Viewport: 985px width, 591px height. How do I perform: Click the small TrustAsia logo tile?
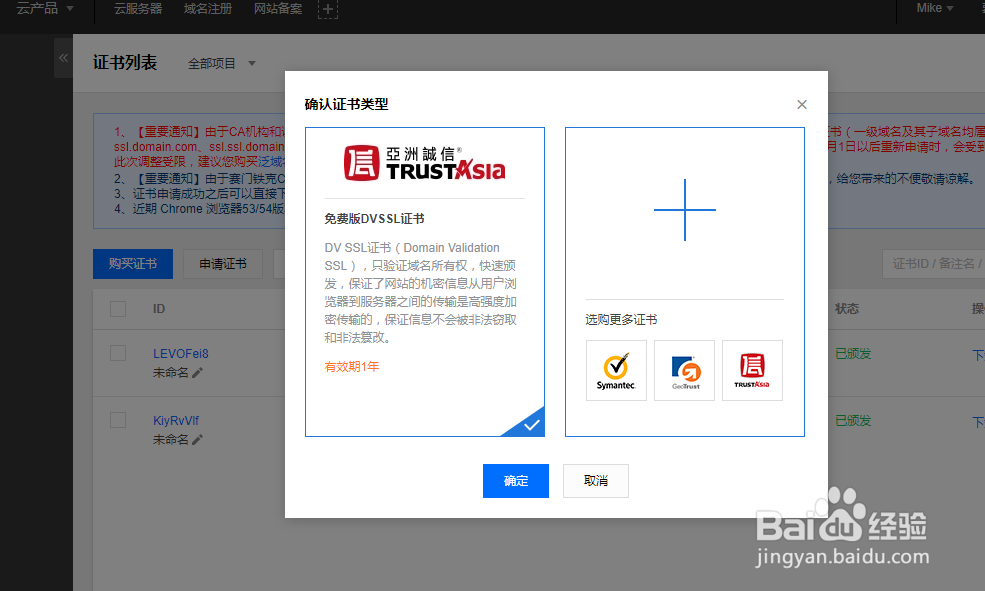(752, 371)
